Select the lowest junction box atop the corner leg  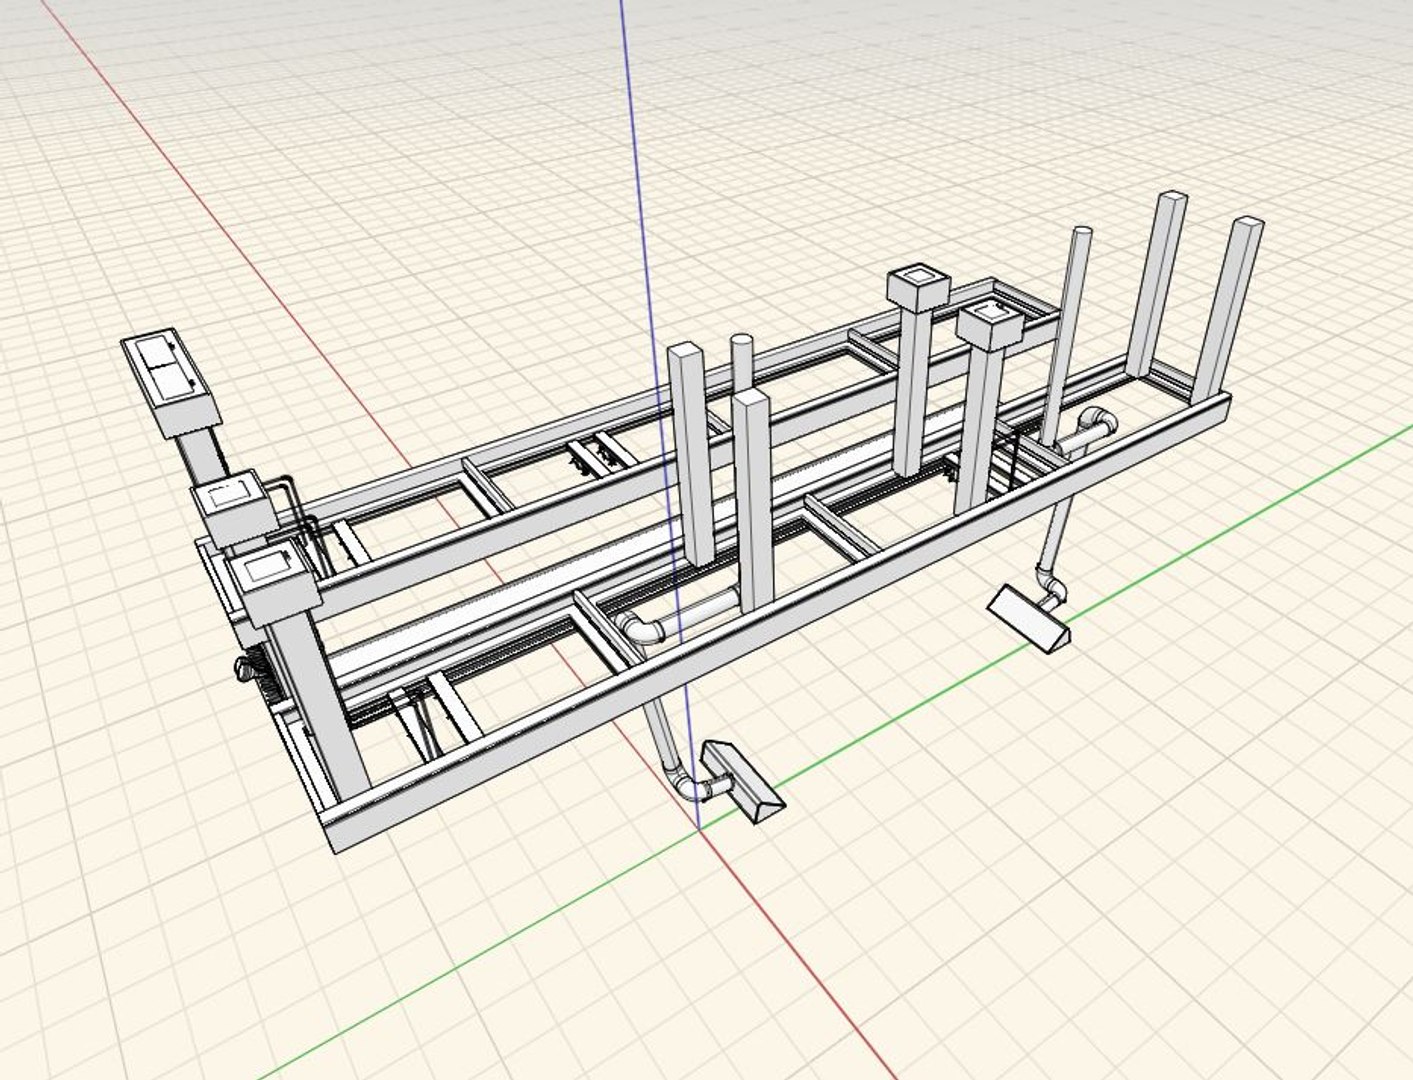273,587
